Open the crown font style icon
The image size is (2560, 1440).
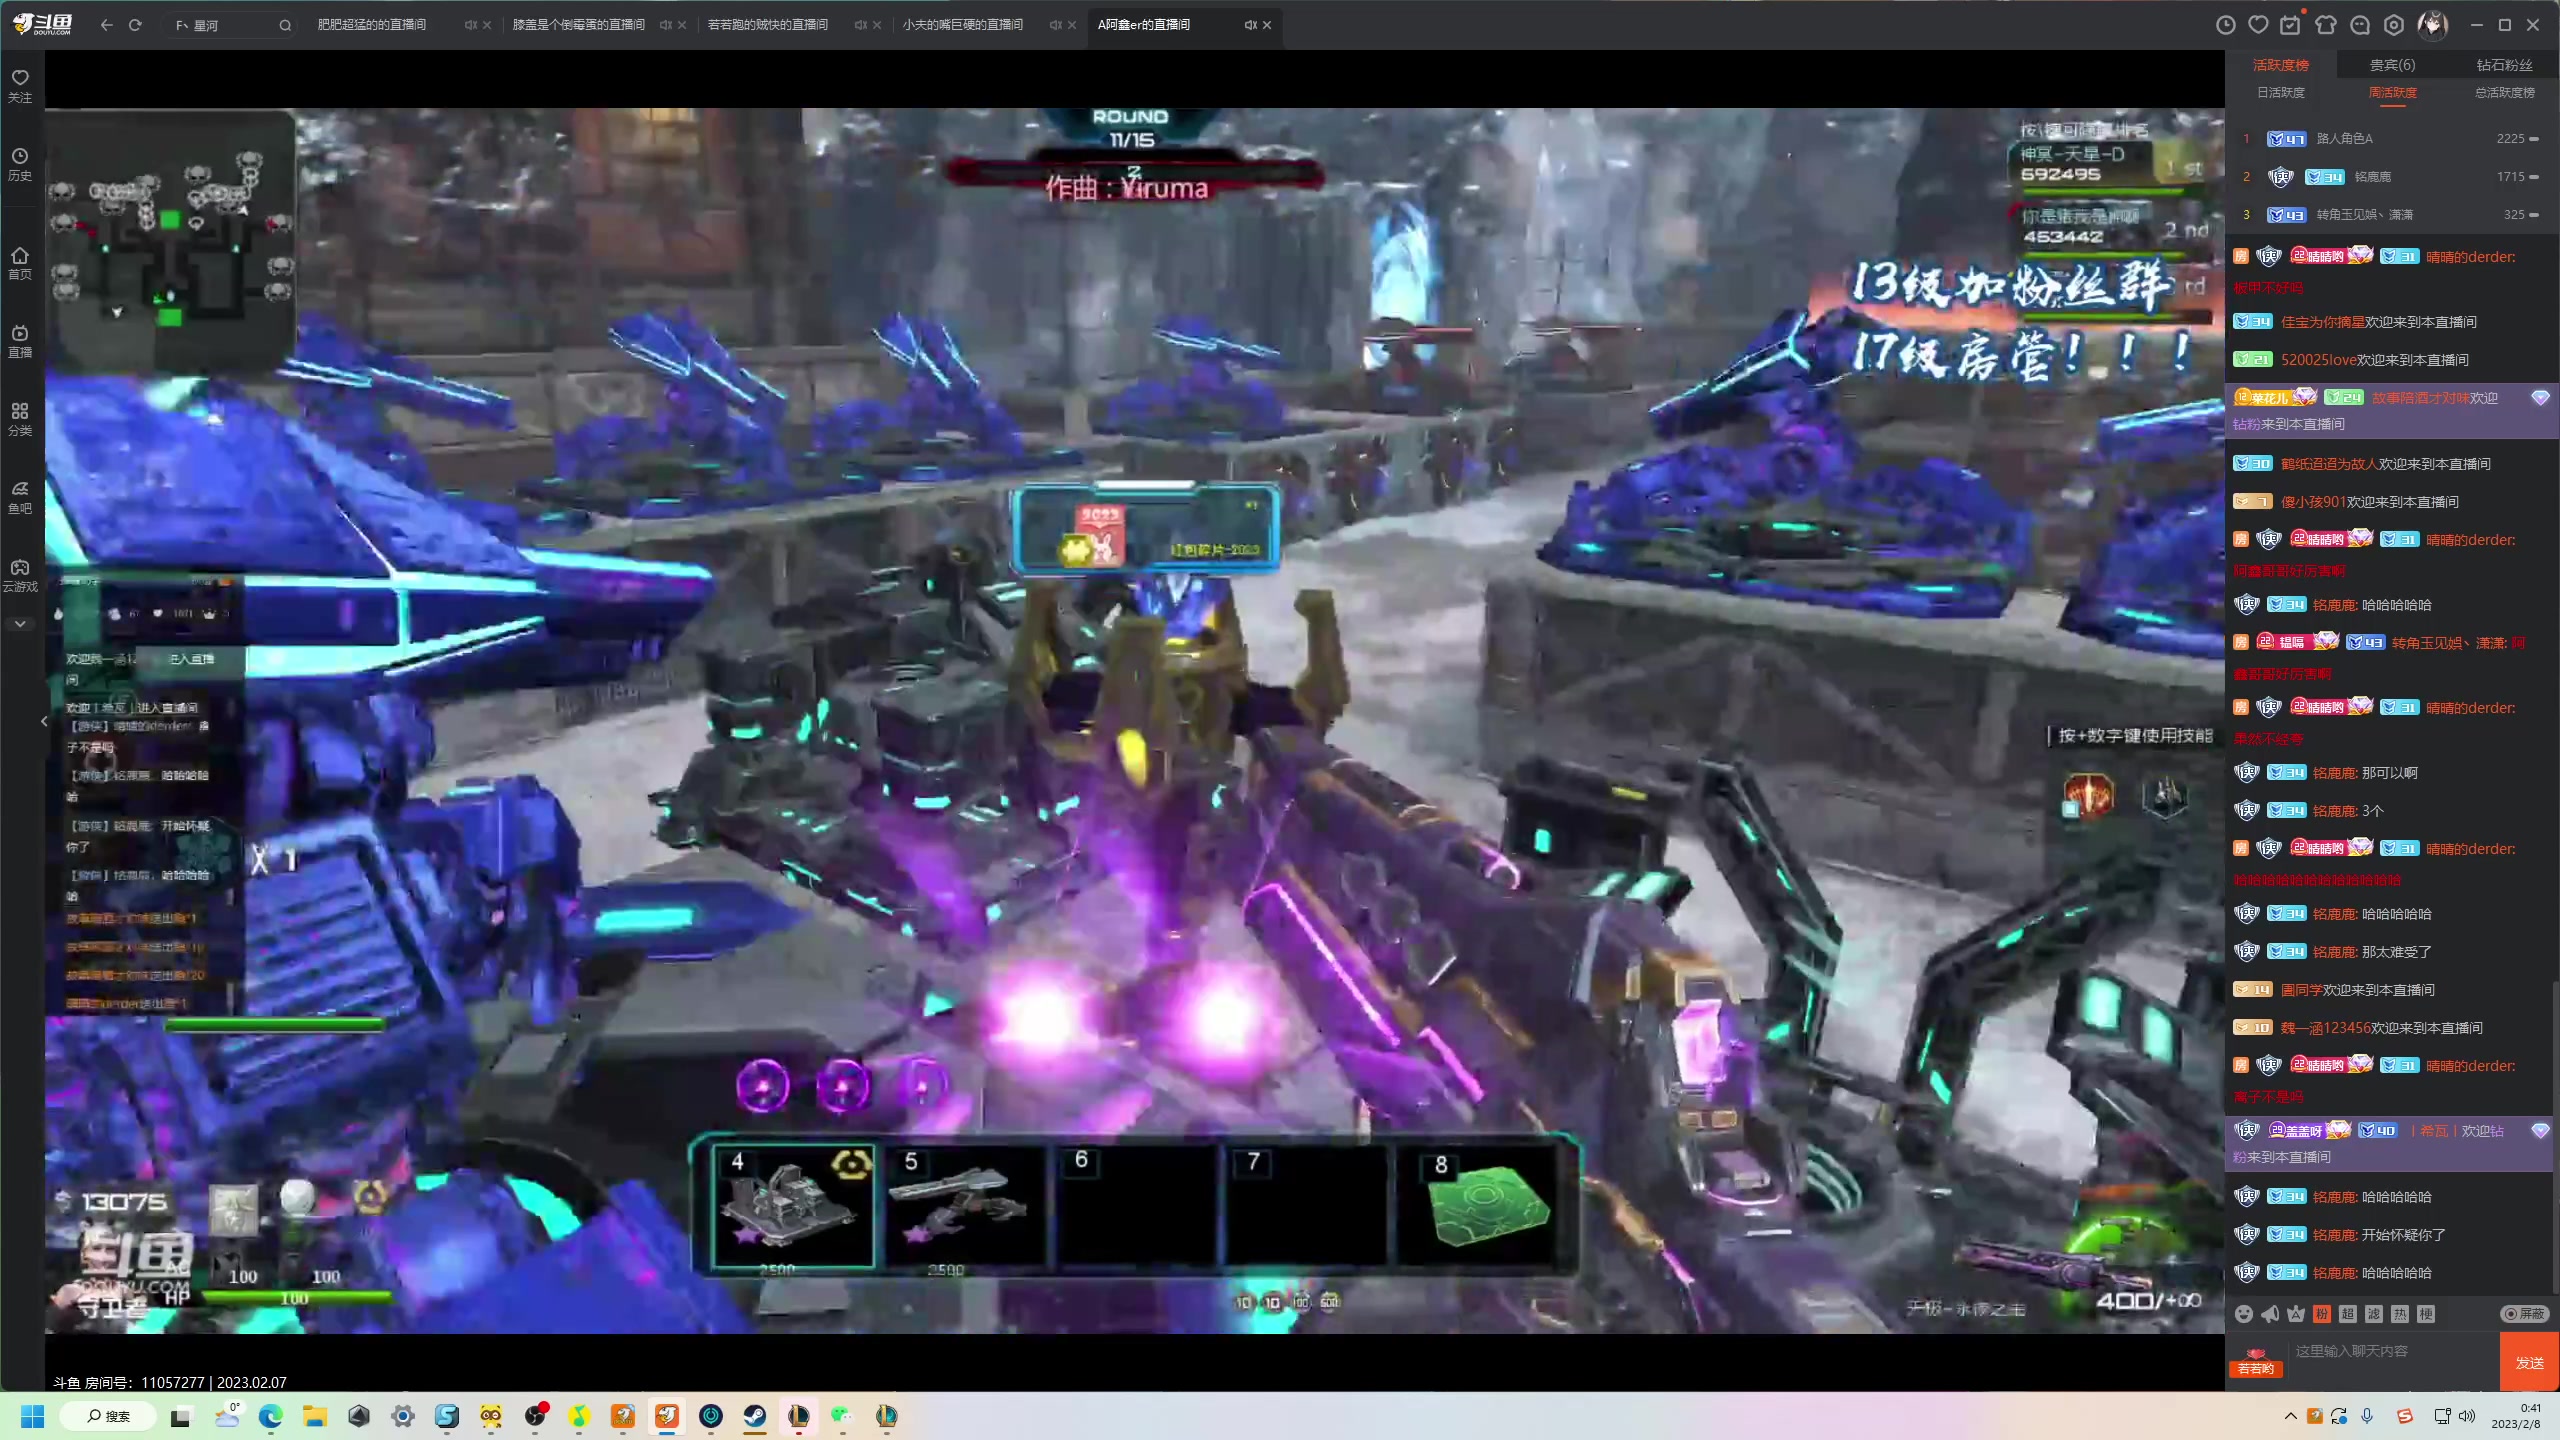pyautogui.click(x=2296, y=1314)
